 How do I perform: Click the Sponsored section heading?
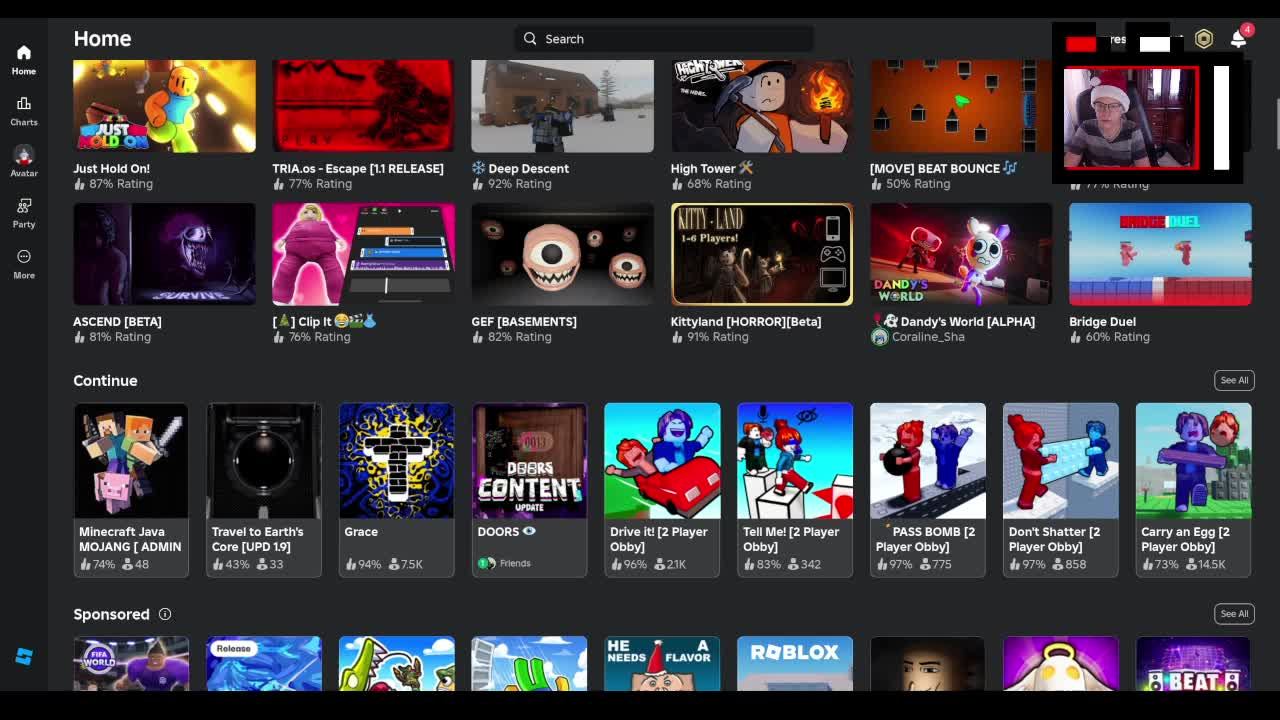(111, 614)
